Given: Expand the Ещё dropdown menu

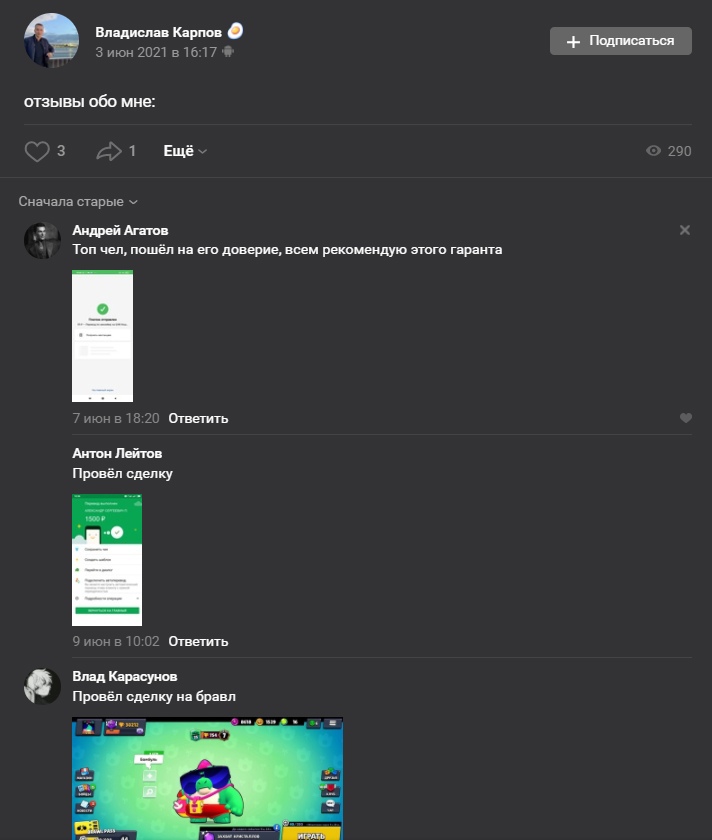Looking at the screenshot, I should click(185, 151).
